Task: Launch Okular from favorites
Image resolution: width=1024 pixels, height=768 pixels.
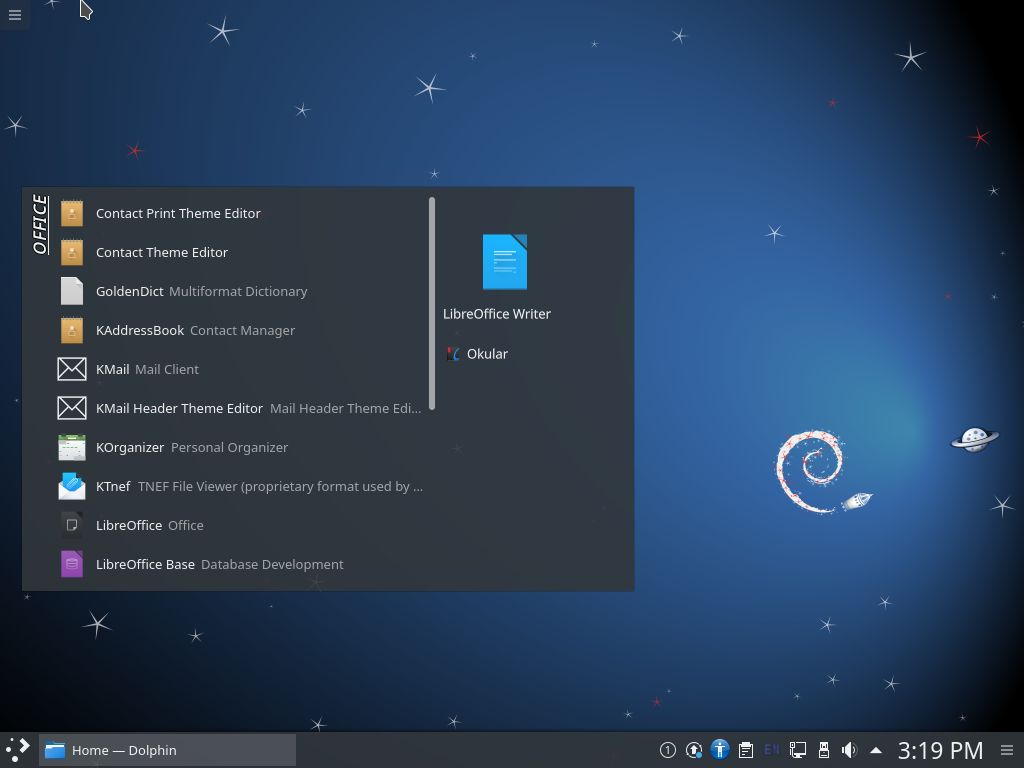Action: 477,354
